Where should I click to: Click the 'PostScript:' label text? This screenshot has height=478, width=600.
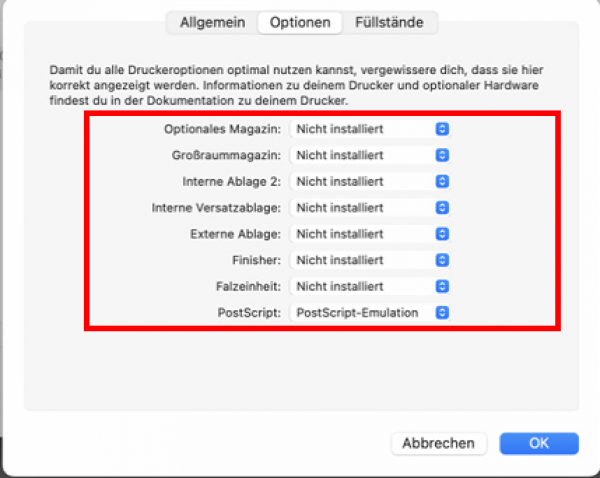[249, 313]
